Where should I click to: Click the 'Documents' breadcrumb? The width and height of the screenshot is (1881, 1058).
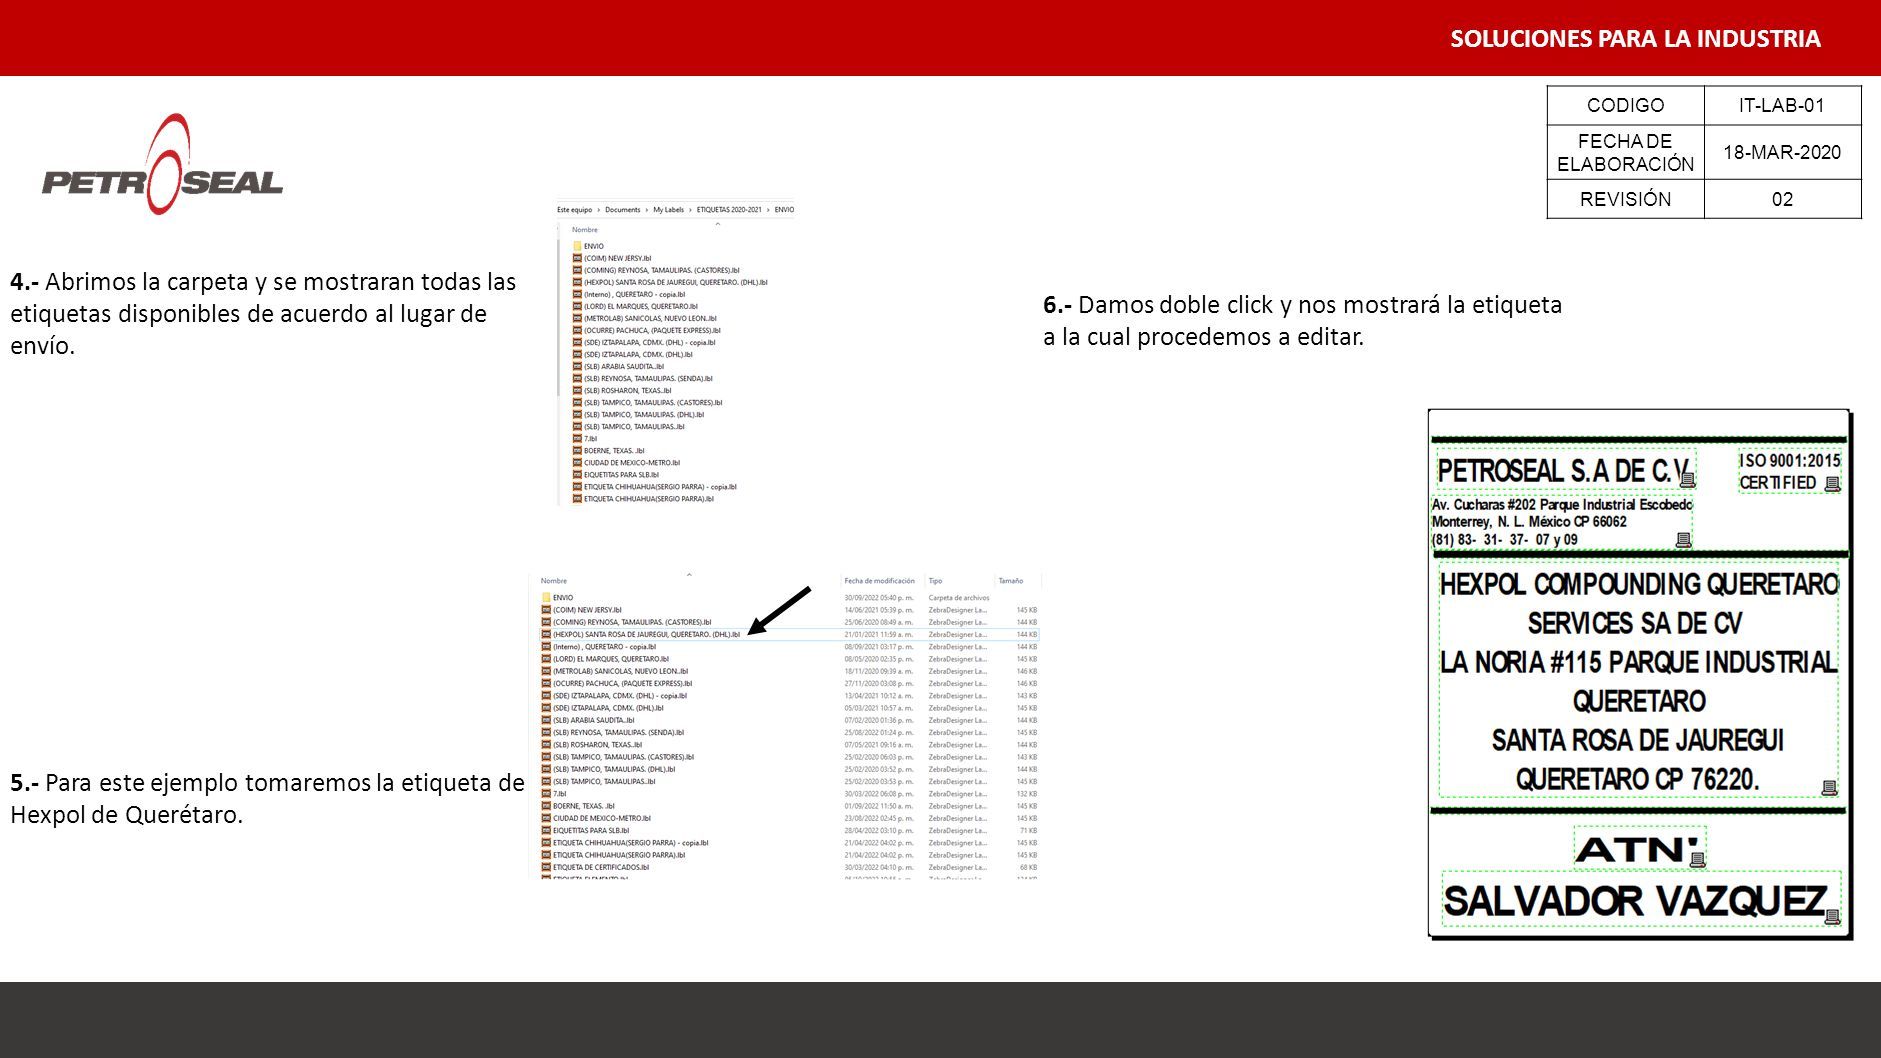622,210
